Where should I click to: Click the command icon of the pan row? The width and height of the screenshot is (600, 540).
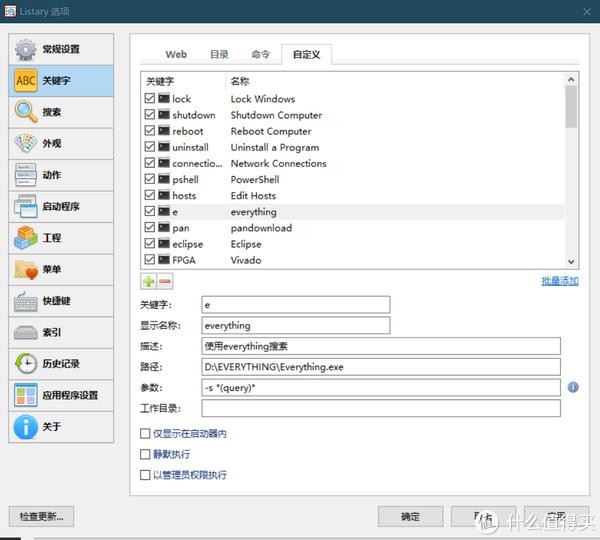(164, 227)
